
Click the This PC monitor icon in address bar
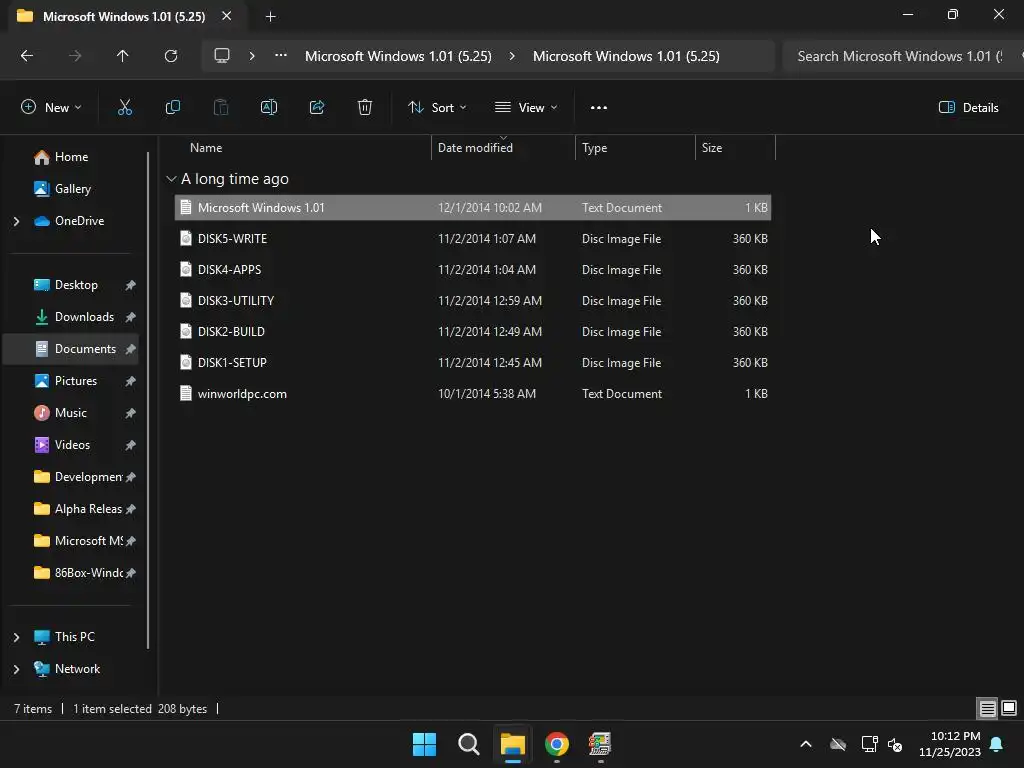pyautogui.click(x=222, y=56)
